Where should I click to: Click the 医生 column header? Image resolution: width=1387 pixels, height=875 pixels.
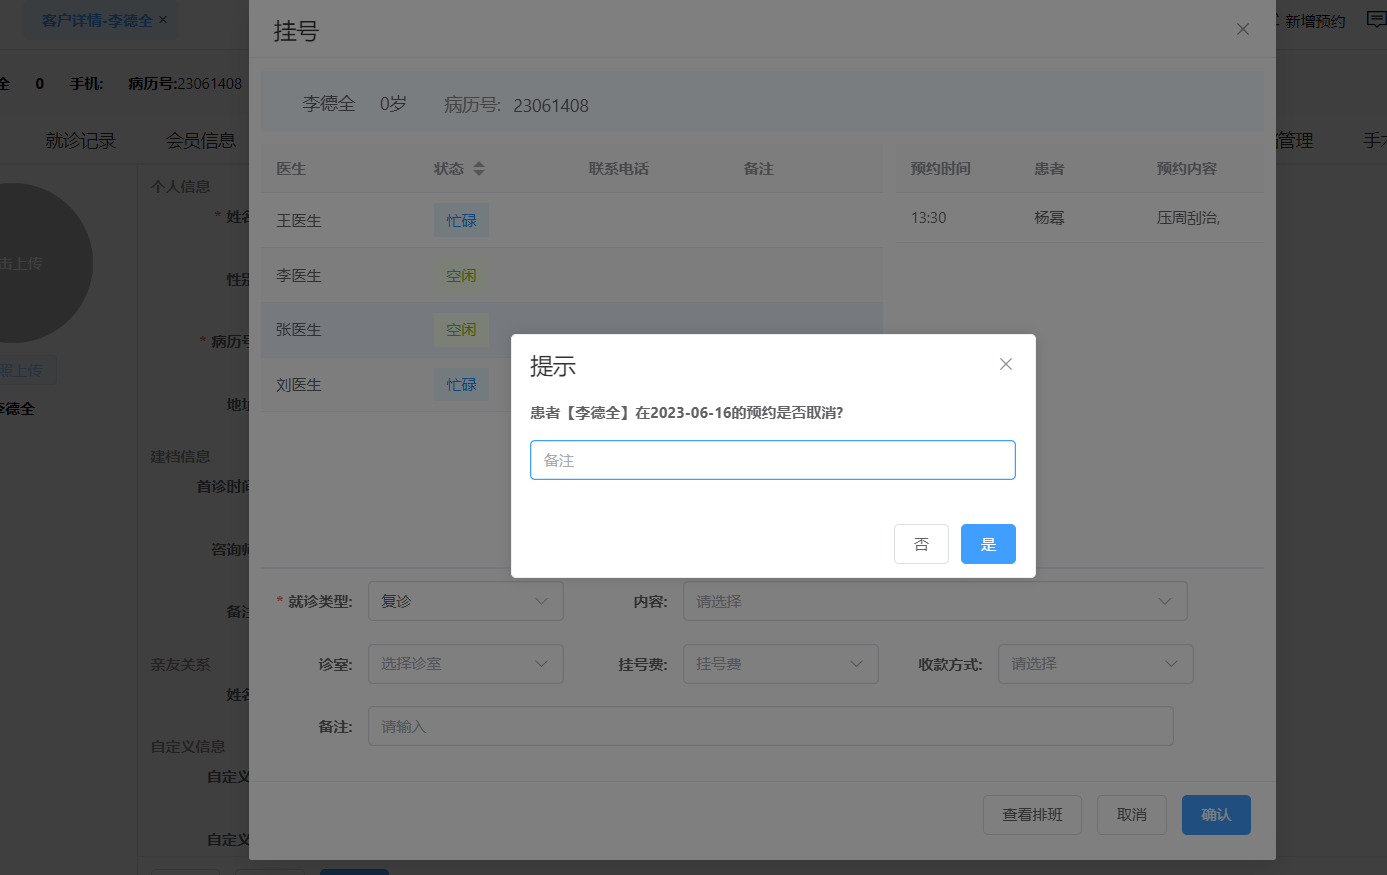[x=291, y=169]
